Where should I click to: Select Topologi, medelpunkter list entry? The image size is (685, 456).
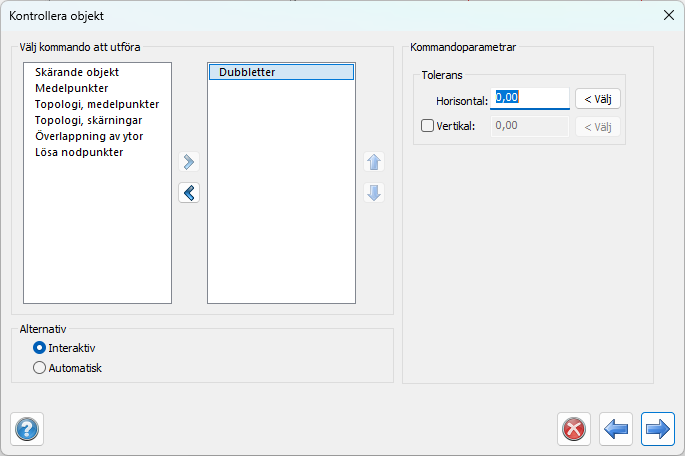click(x=97, y=105)
